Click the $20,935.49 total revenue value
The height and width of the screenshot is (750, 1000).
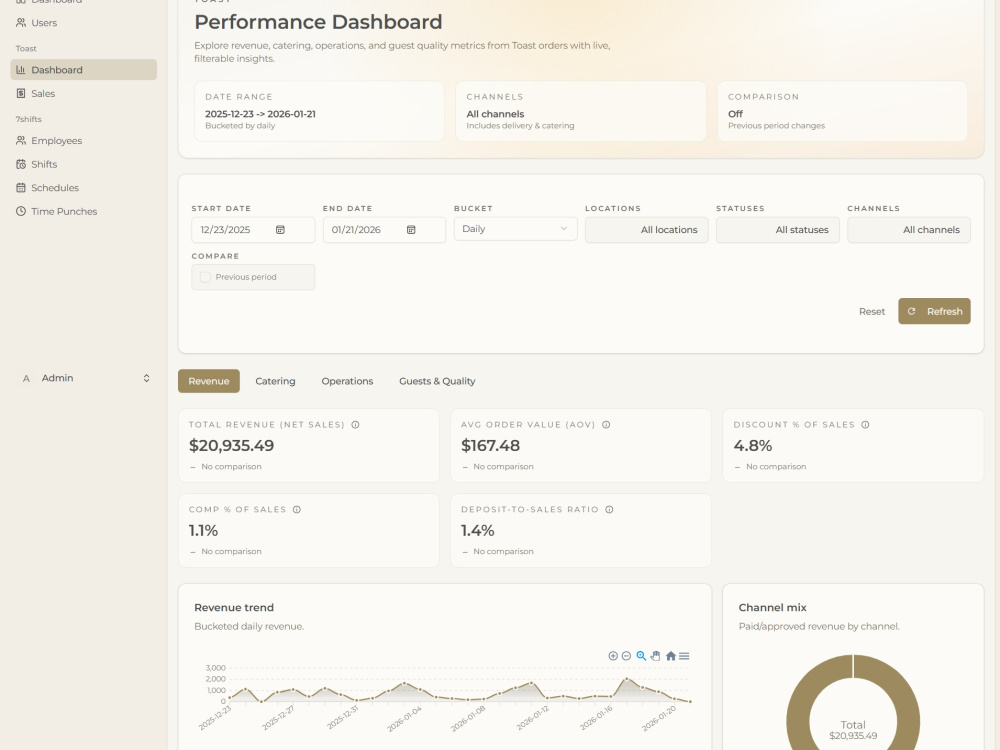[232, 445]
